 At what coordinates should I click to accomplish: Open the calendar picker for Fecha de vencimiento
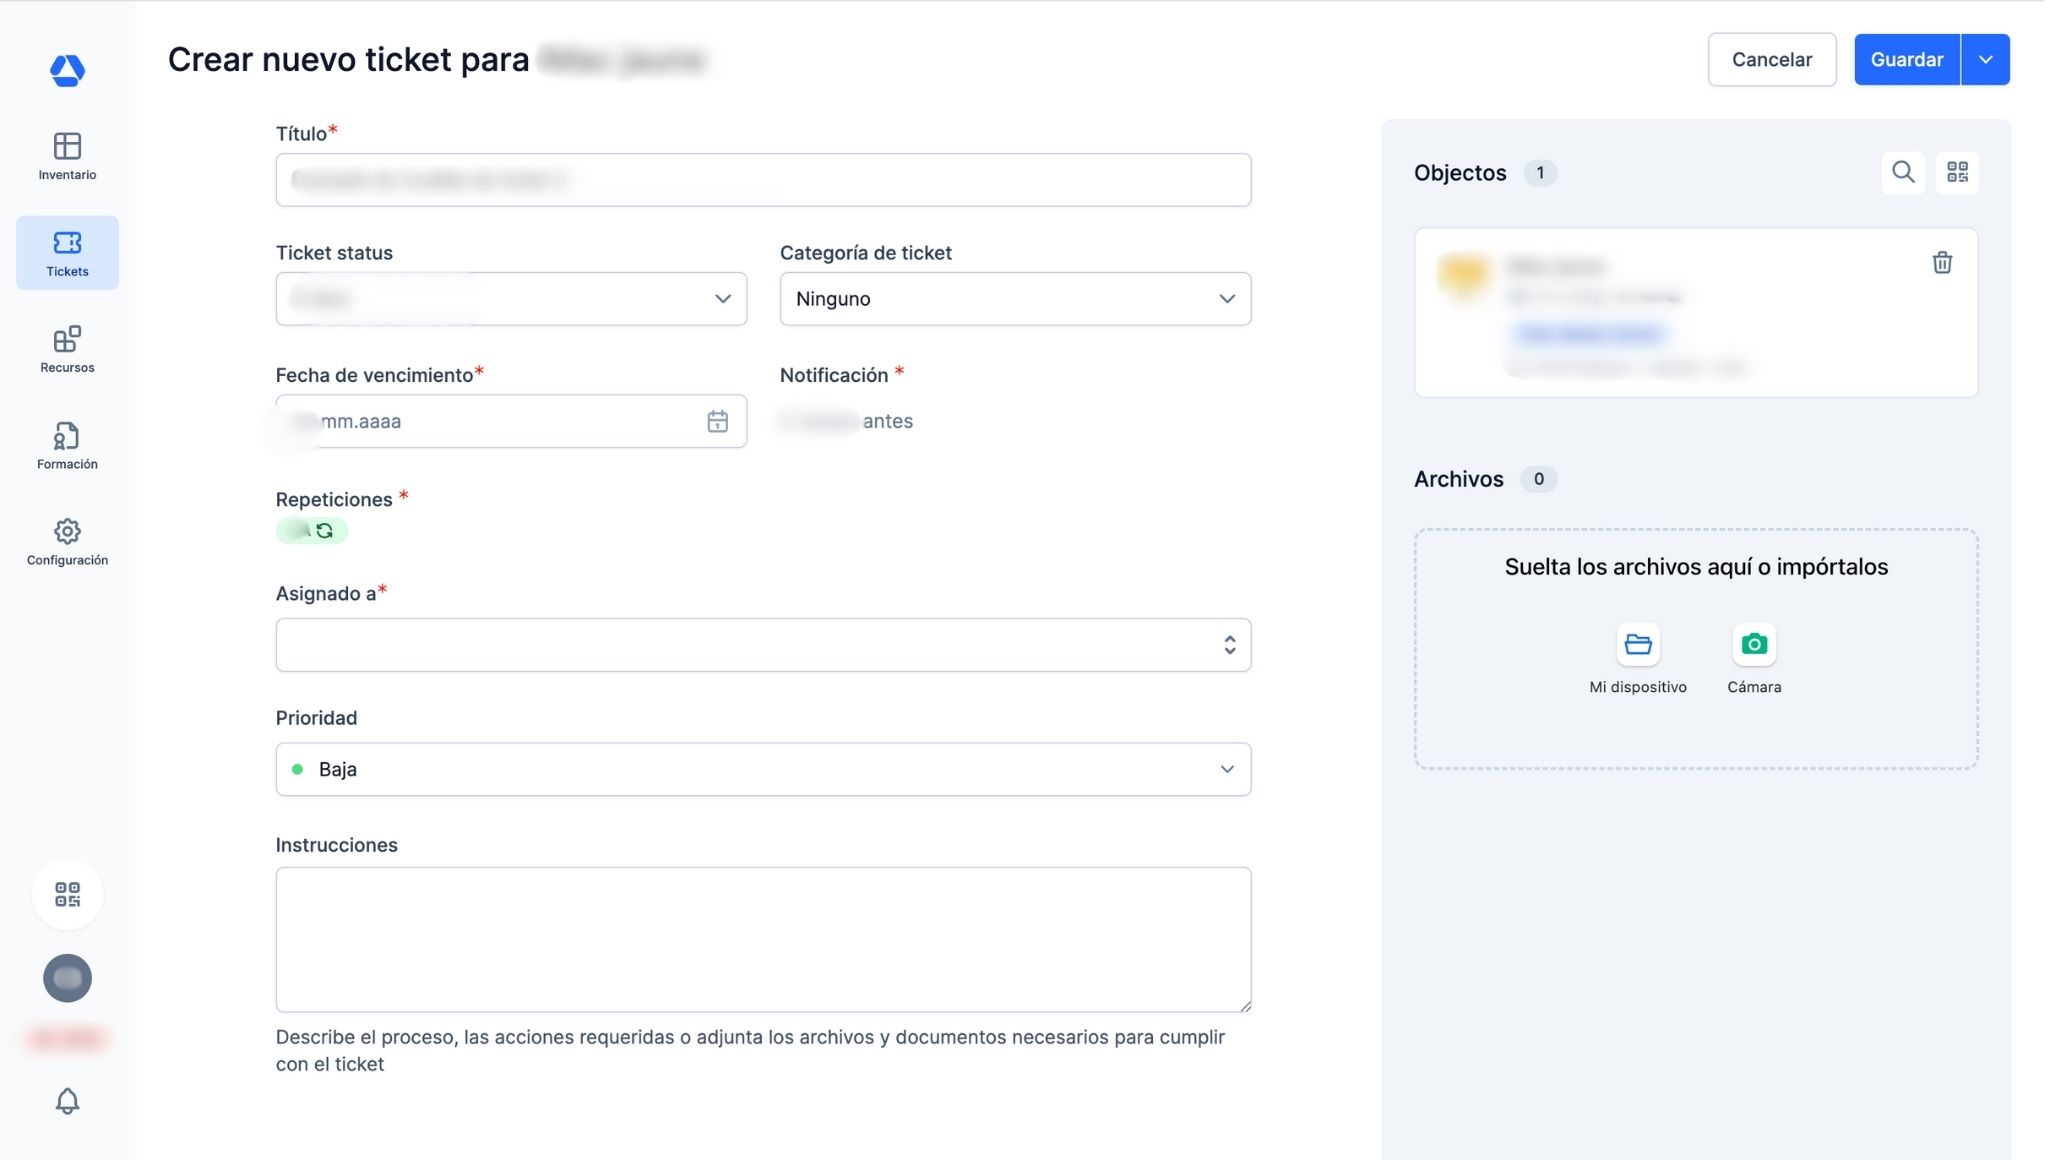pyautogui.click(x=717, y=421)
